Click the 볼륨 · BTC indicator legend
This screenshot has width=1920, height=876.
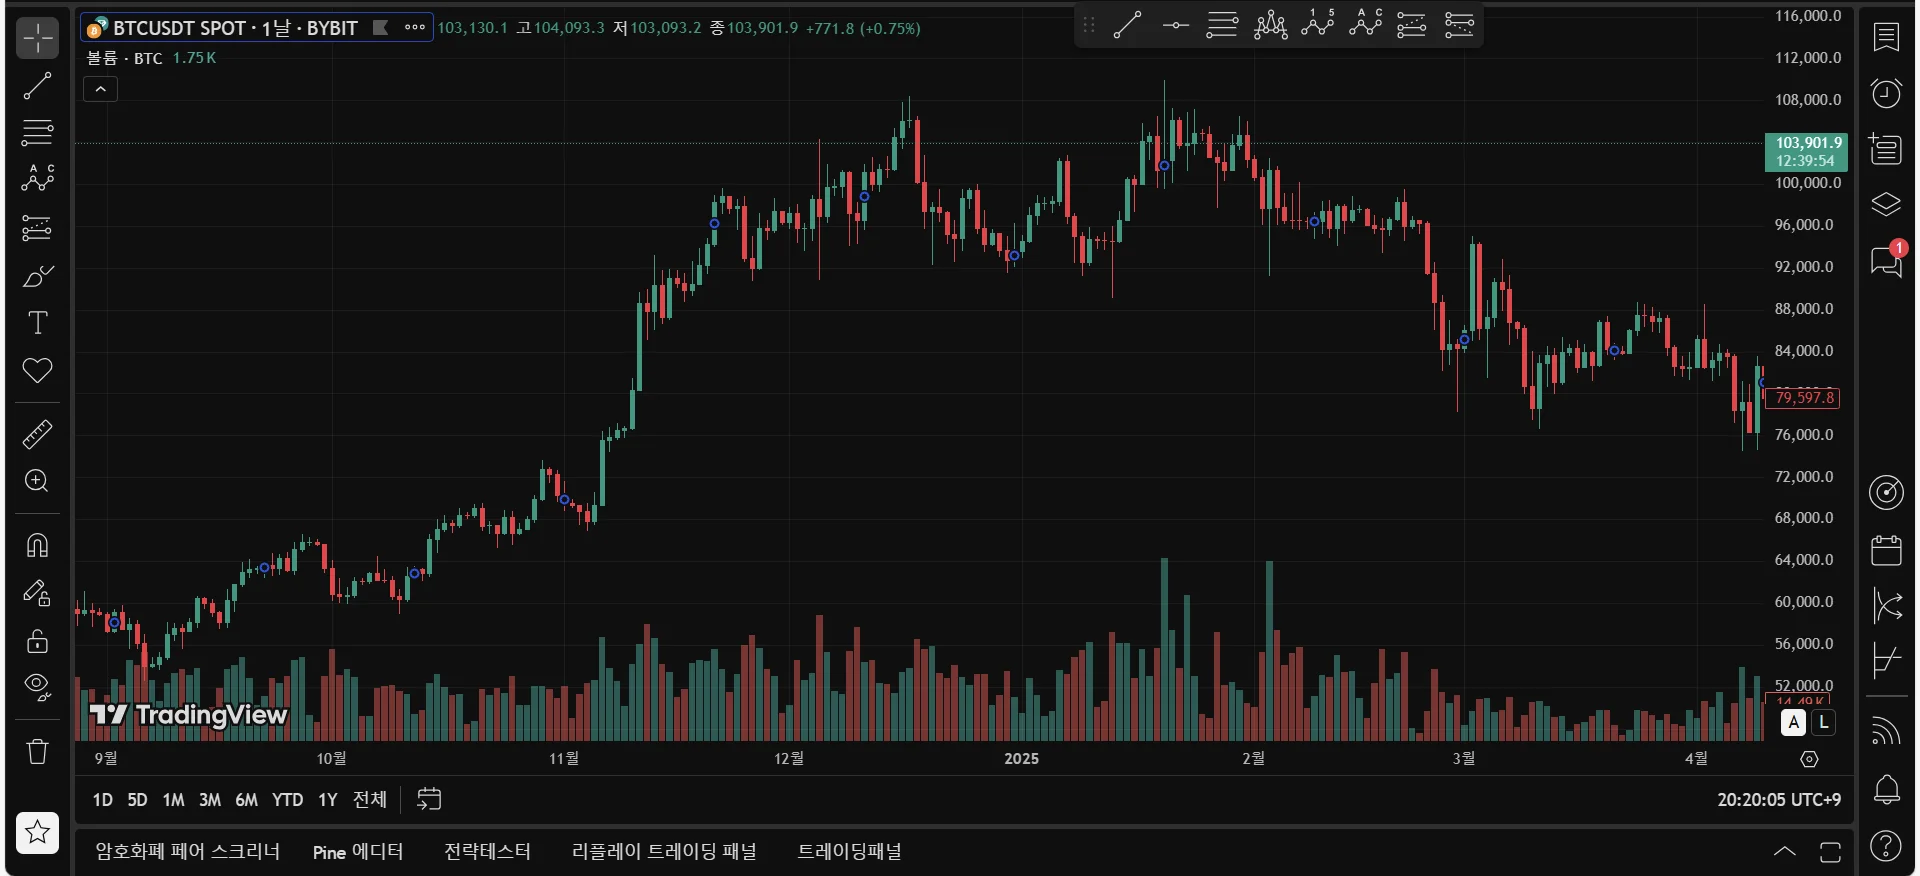[125, 58]
